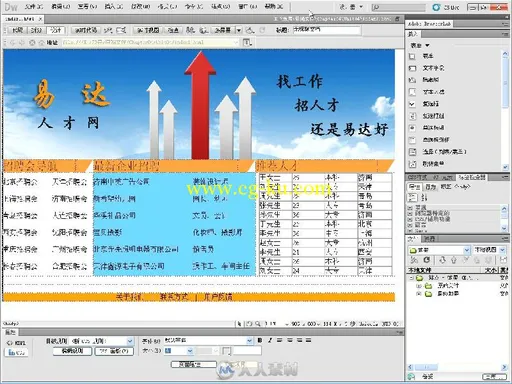Click the search field in the application bar

[399, 7]
